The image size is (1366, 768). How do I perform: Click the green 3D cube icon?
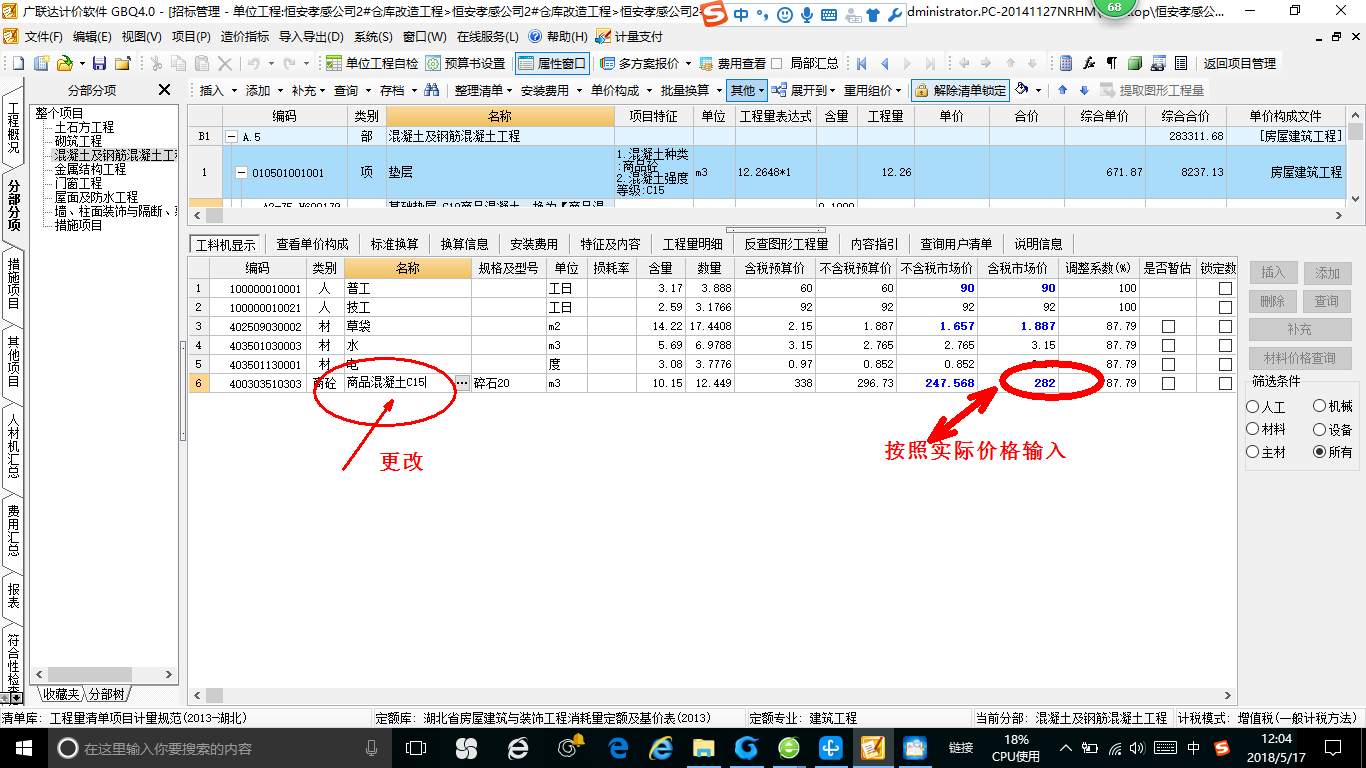pyautogui.click(x=1135, y=63)
